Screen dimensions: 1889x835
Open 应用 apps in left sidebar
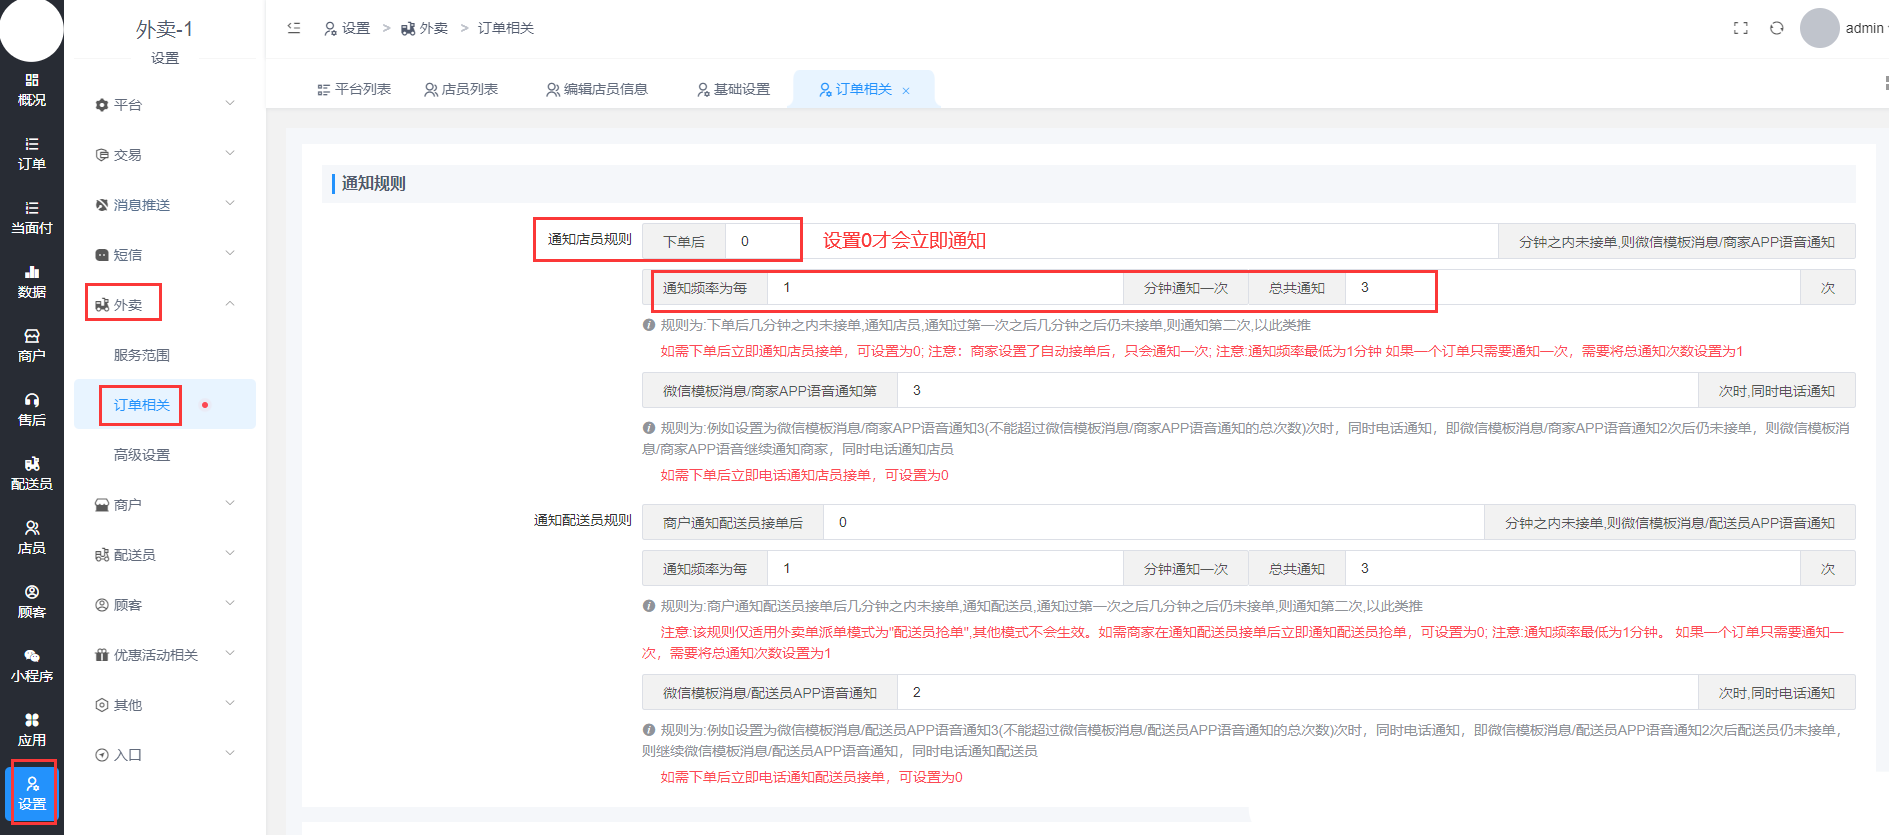coord(32,730)
